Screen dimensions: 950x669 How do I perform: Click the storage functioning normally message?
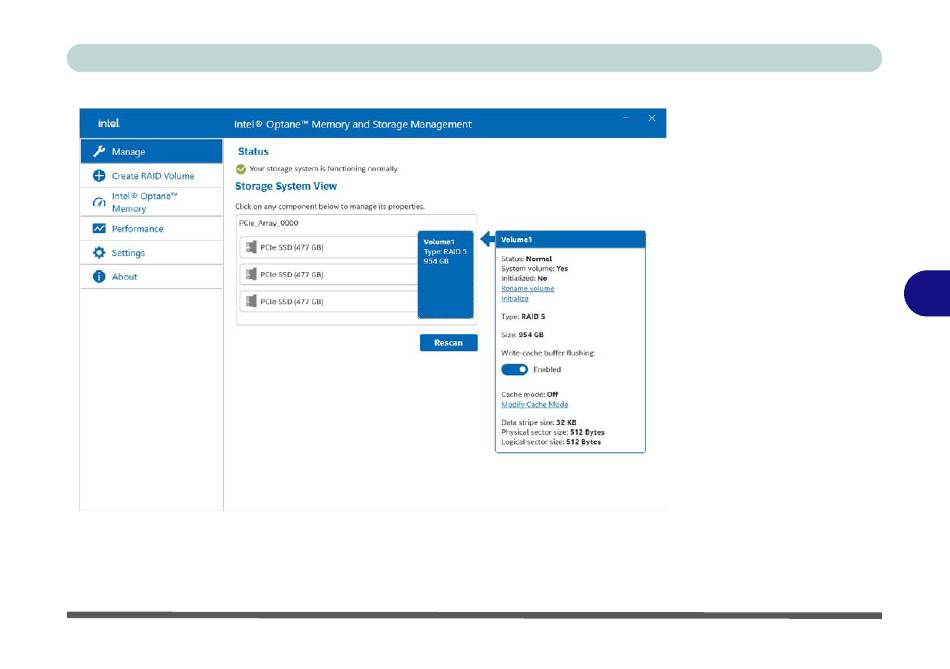point(324,169)
